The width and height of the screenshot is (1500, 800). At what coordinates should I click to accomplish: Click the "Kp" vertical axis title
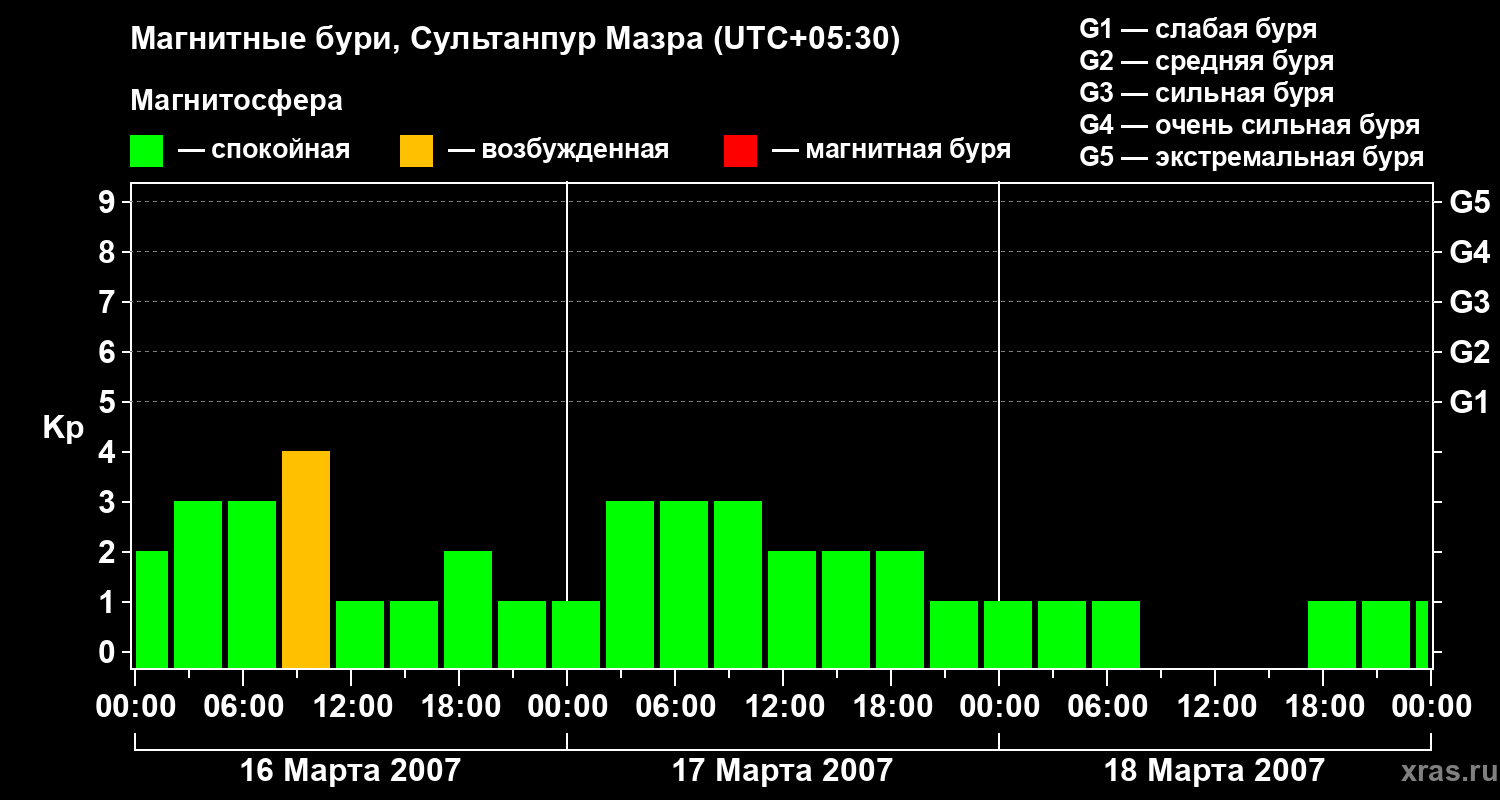pos(63,428)
